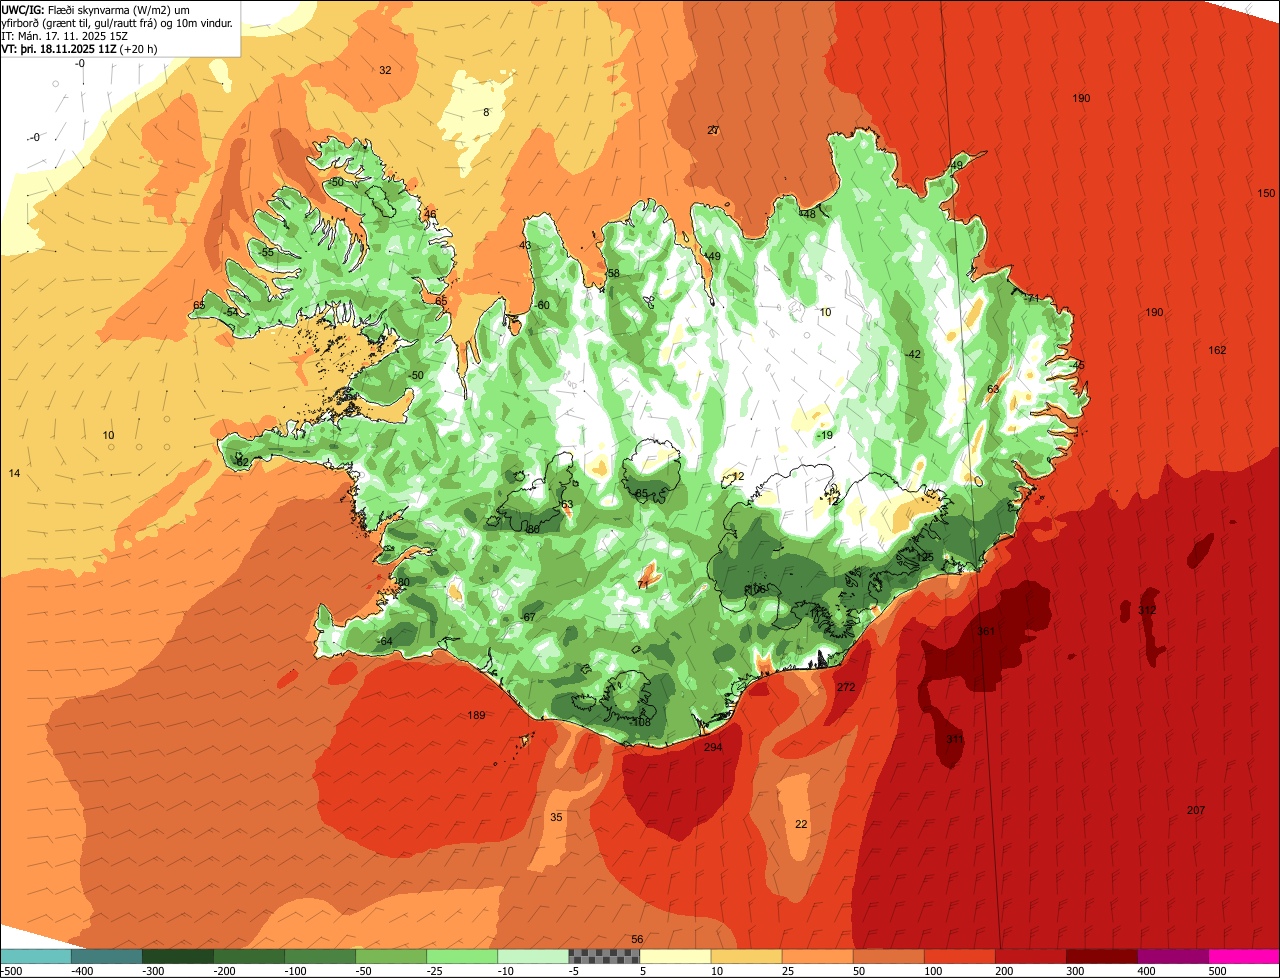Click the light teal -500 to -400 legend swatch
The width and height of the screenshot is (1280, 978).
click(35, 956)
